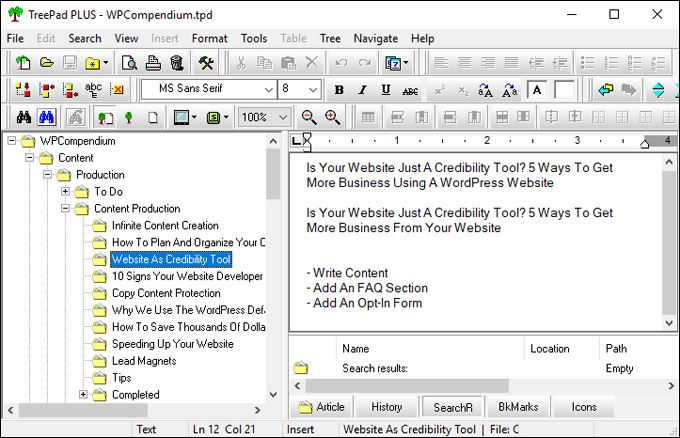
Task: Click the Print Preview magnifier icon
Action: coord(129,63)
